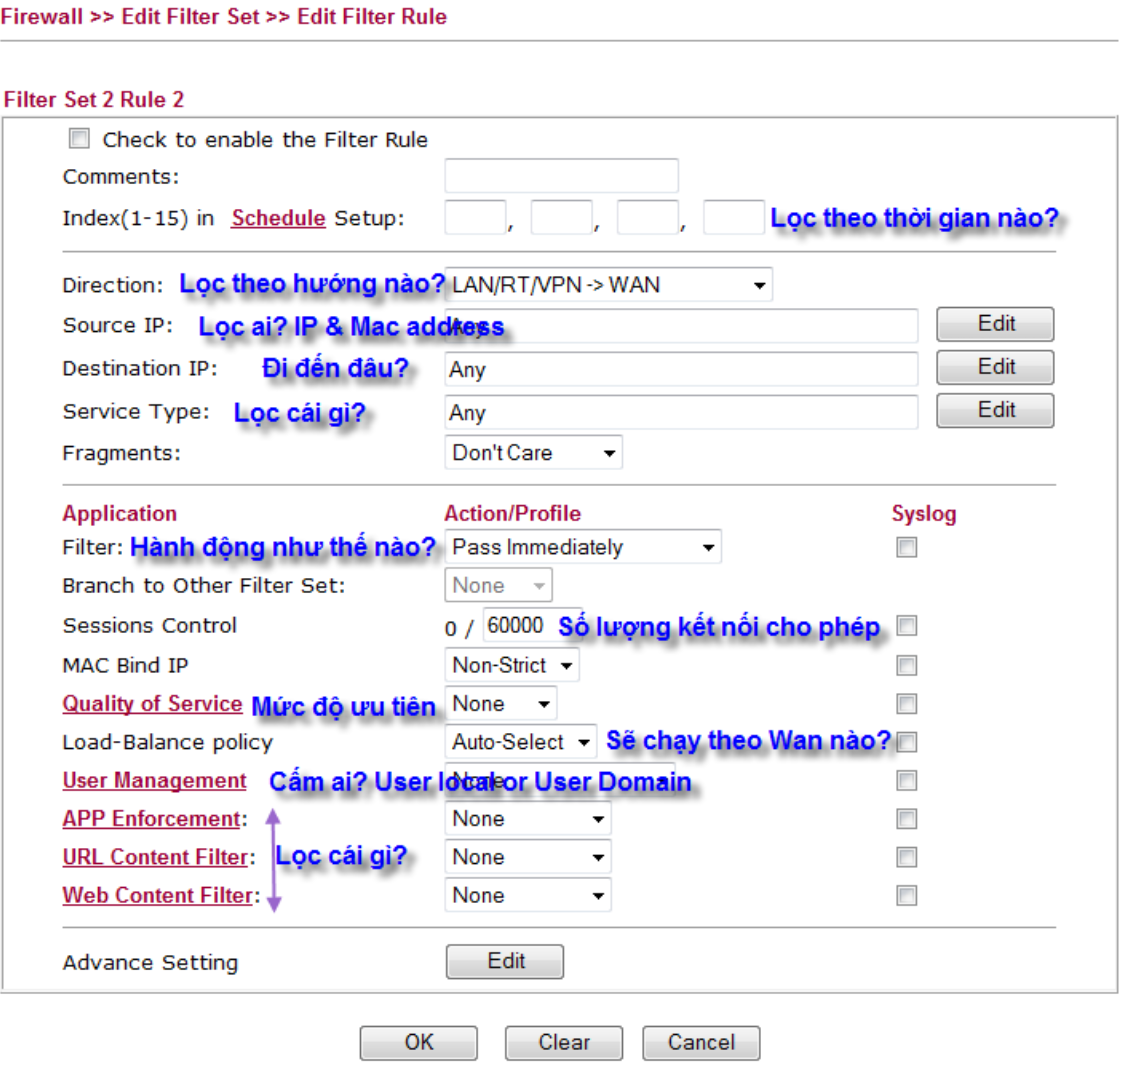Click Edit button for Service Type

pos(995,410)
